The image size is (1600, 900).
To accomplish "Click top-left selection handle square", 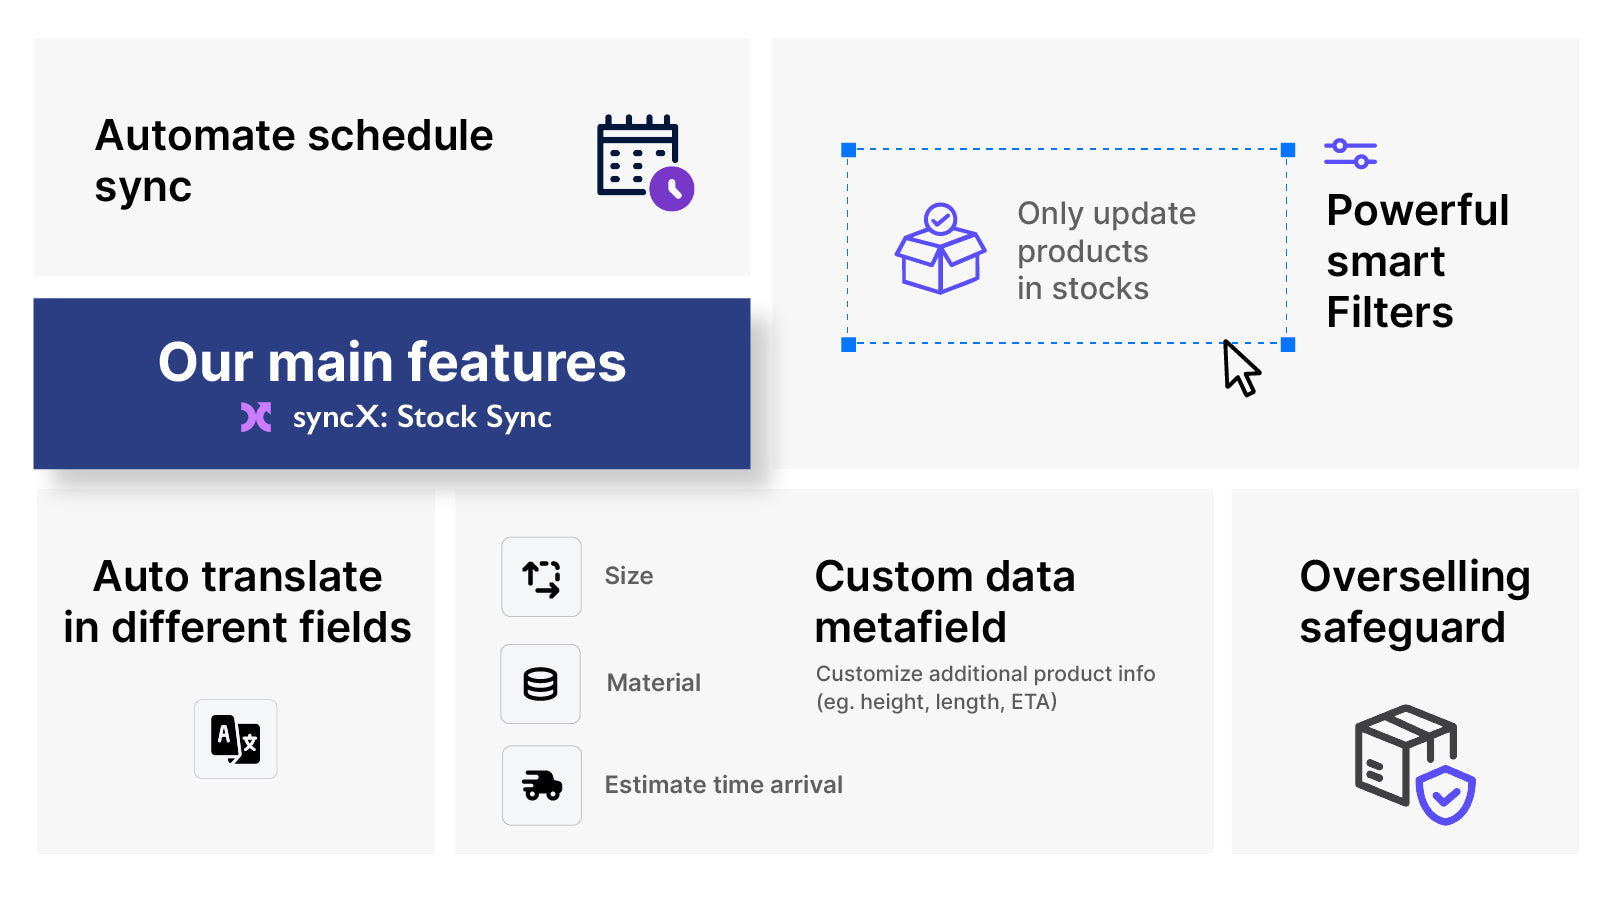I will tap(848, 150).
